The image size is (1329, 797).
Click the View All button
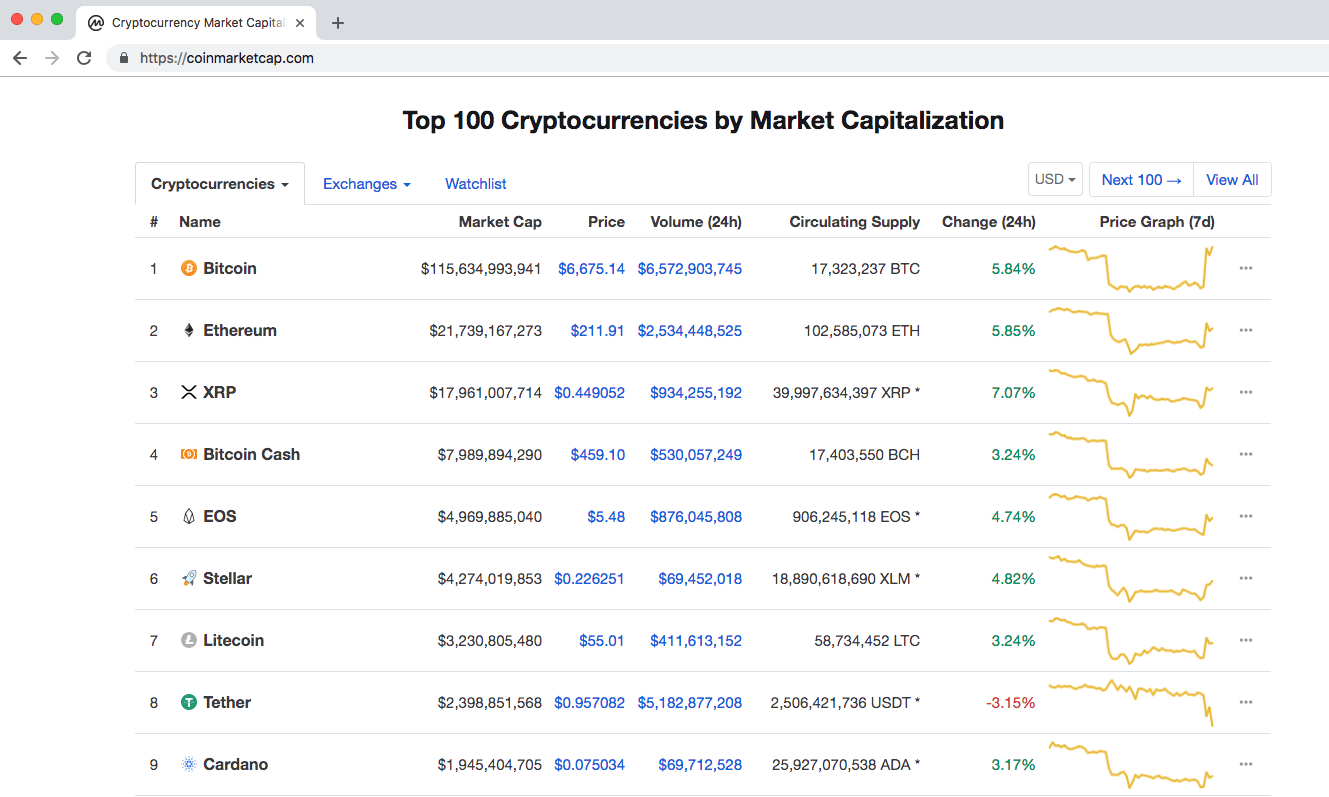tap(1232, 180)
